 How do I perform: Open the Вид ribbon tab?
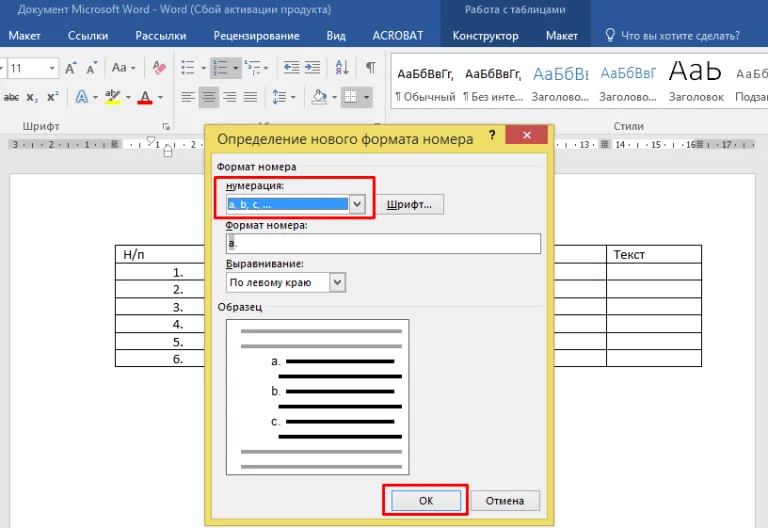pos(336,36)
